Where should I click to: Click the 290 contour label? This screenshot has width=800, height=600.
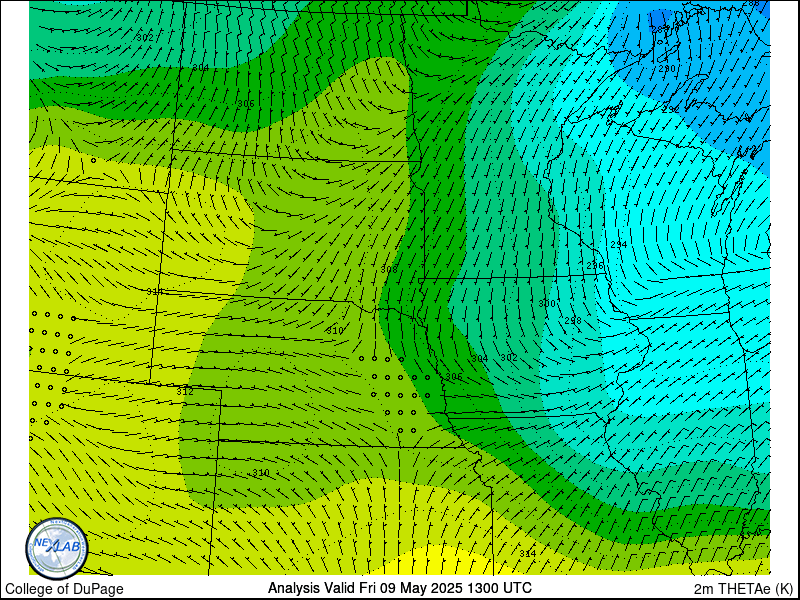667,69
